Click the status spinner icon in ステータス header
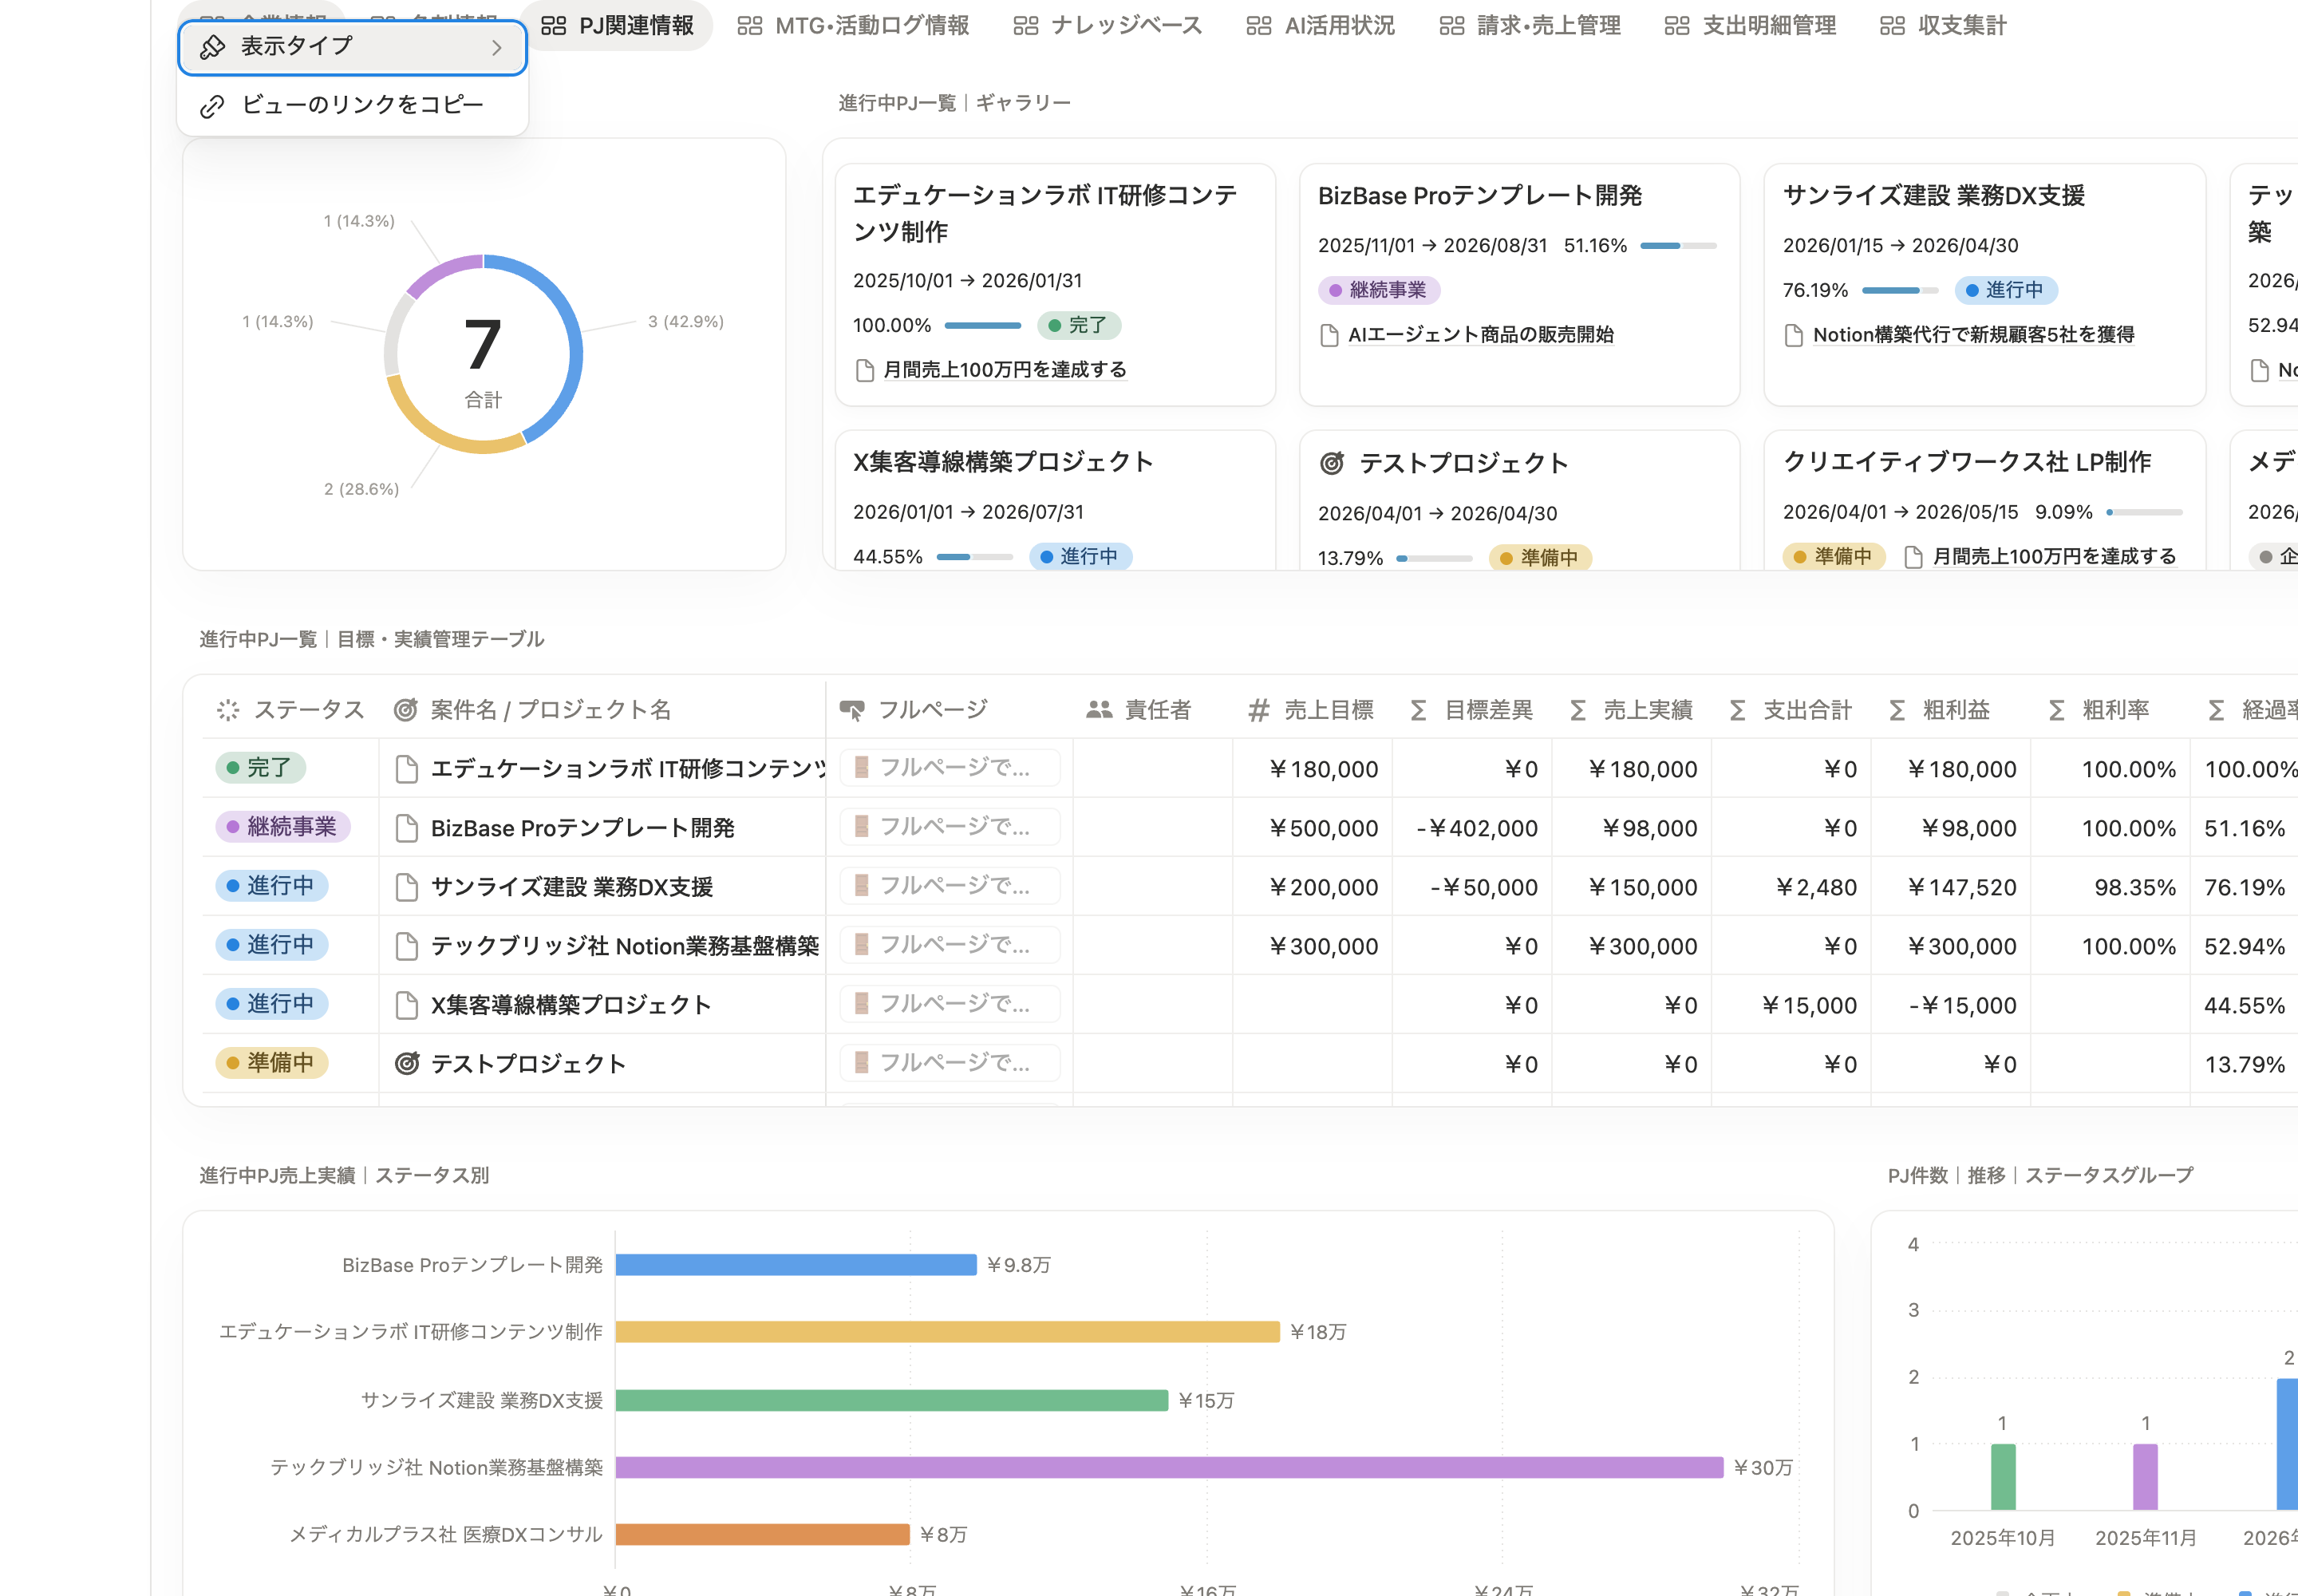 click(x=228, y=710)
